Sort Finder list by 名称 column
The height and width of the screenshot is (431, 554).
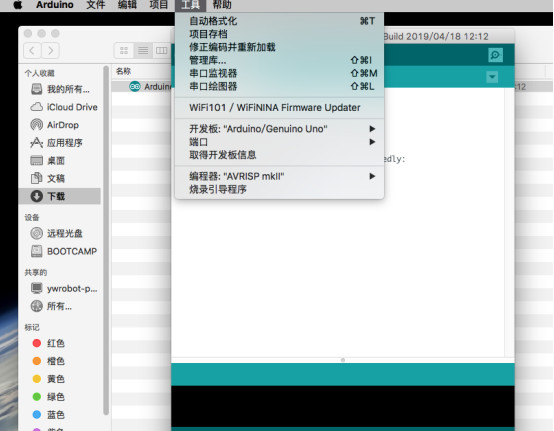(124, 71)
